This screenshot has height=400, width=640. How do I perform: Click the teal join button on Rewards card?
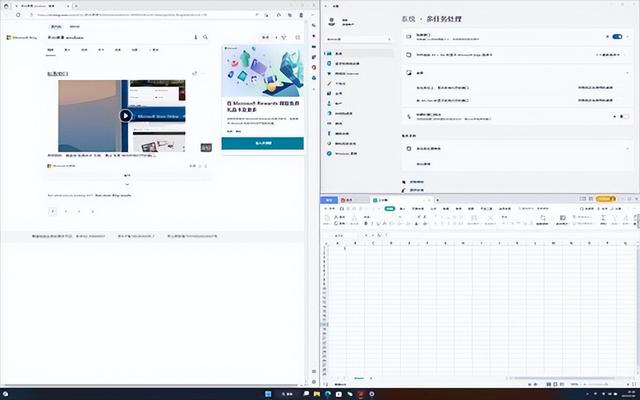(x=262, y=143)
